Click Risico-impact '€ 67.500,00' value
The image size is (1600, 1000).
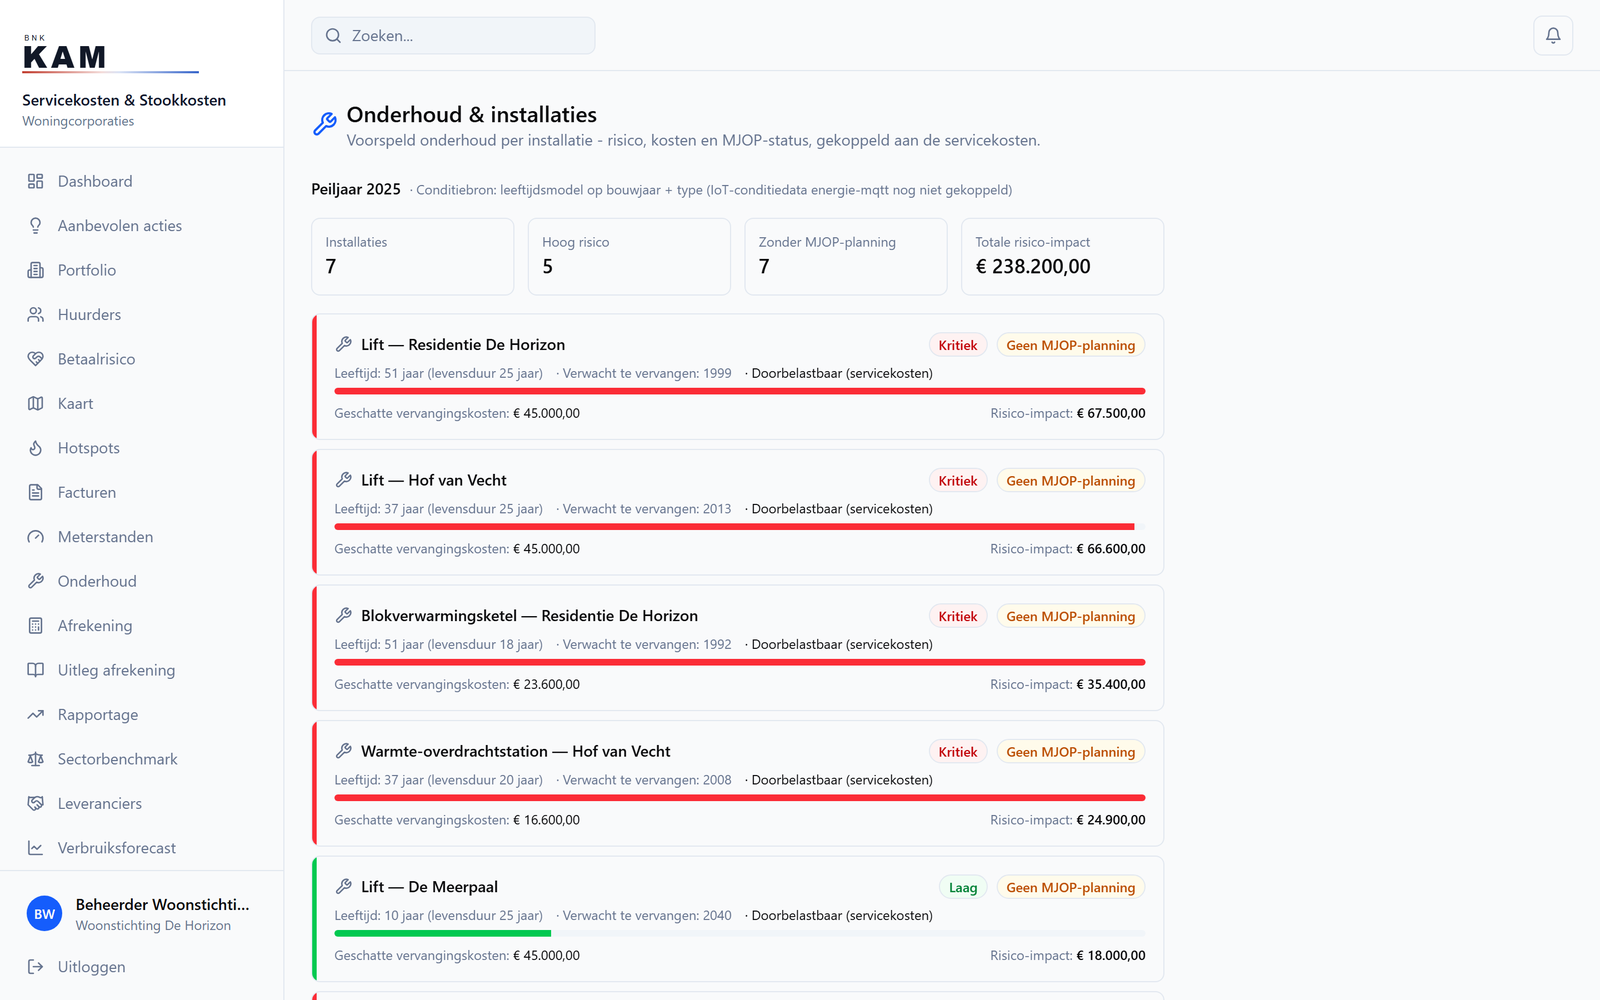tap(1111, 413)
